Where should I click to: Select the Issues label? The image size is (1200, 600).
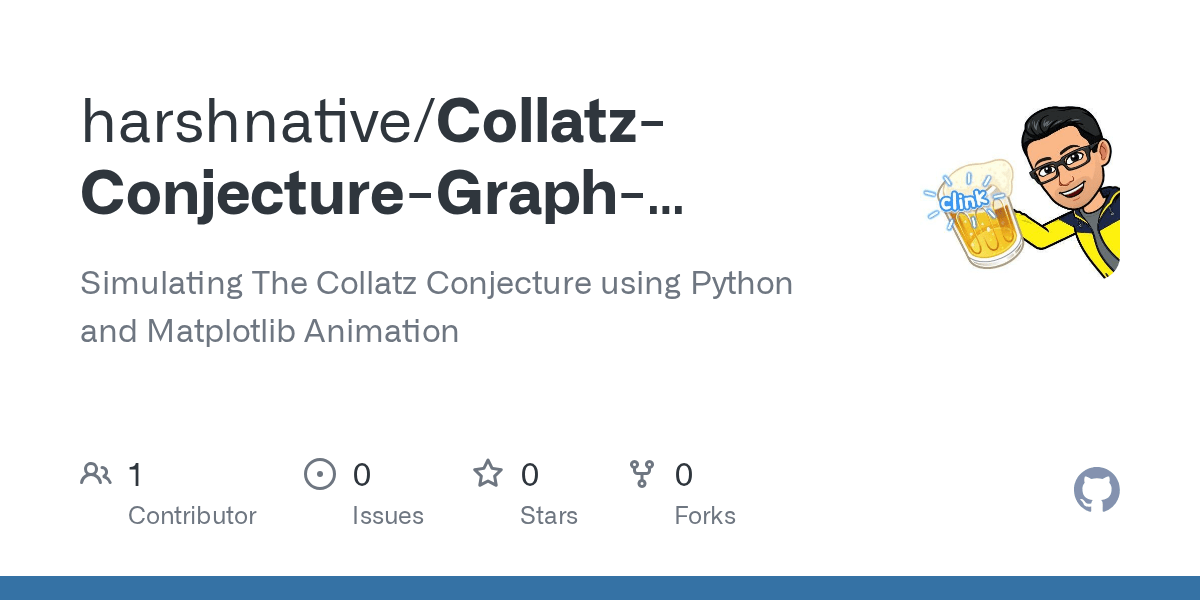tap(387, 516)
